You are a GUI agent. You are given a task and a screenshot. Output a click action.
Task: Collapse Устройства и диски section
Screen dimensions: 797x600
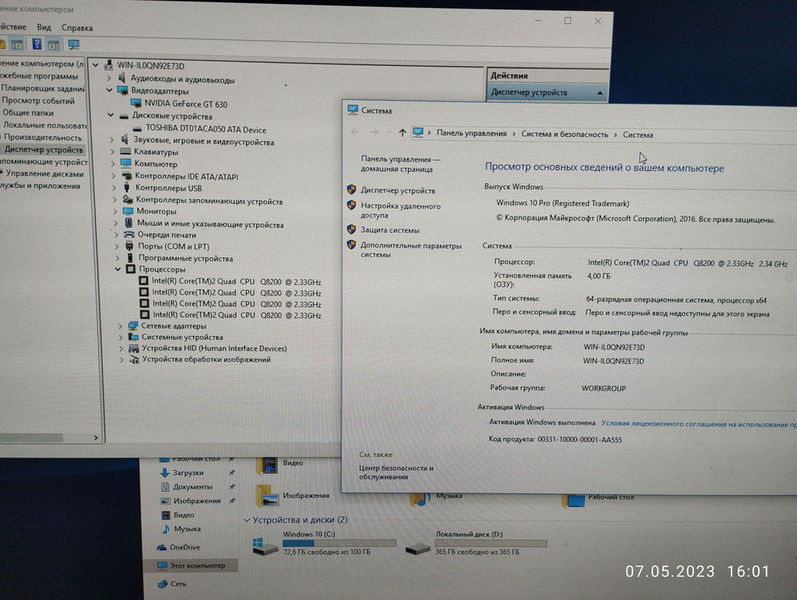[x=247, y=520]
